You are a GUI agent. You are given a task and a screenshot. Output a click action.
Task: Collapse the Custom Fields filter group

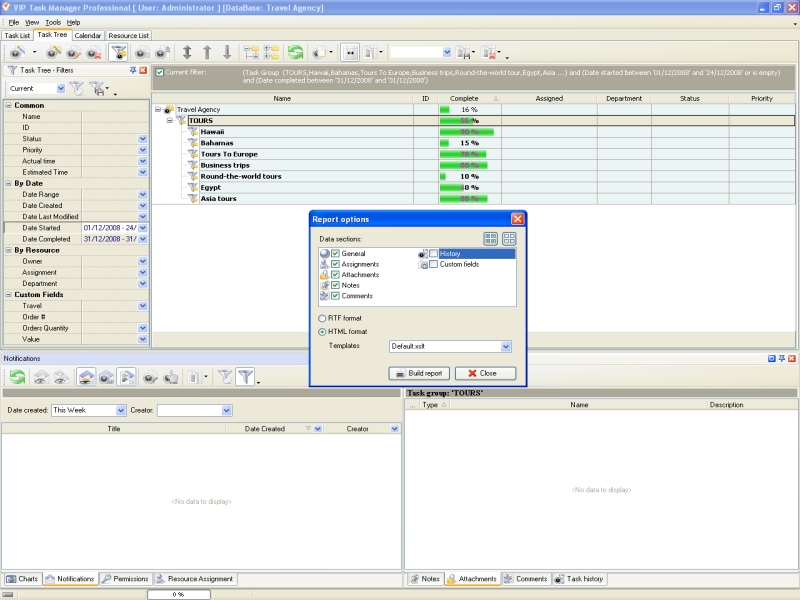(x=8, y=294)
